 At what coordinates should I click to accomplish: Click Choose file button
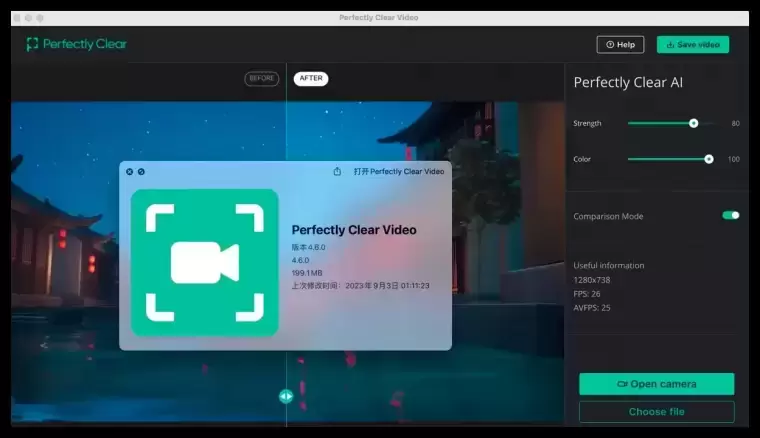coord(656,412)
